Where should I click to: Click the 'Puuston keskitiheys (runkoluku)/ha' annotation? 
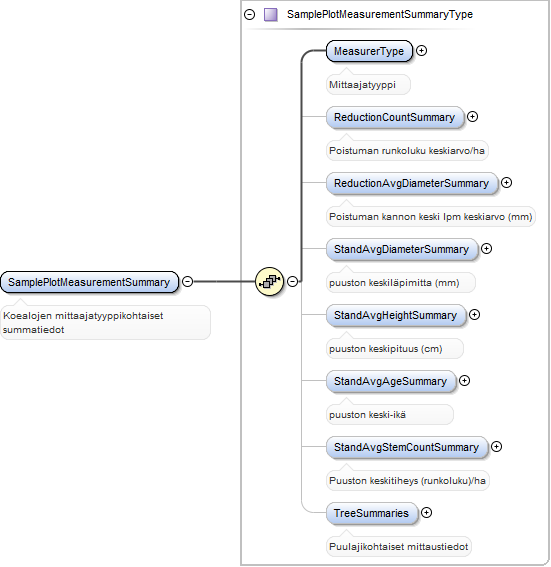point(408,481)
